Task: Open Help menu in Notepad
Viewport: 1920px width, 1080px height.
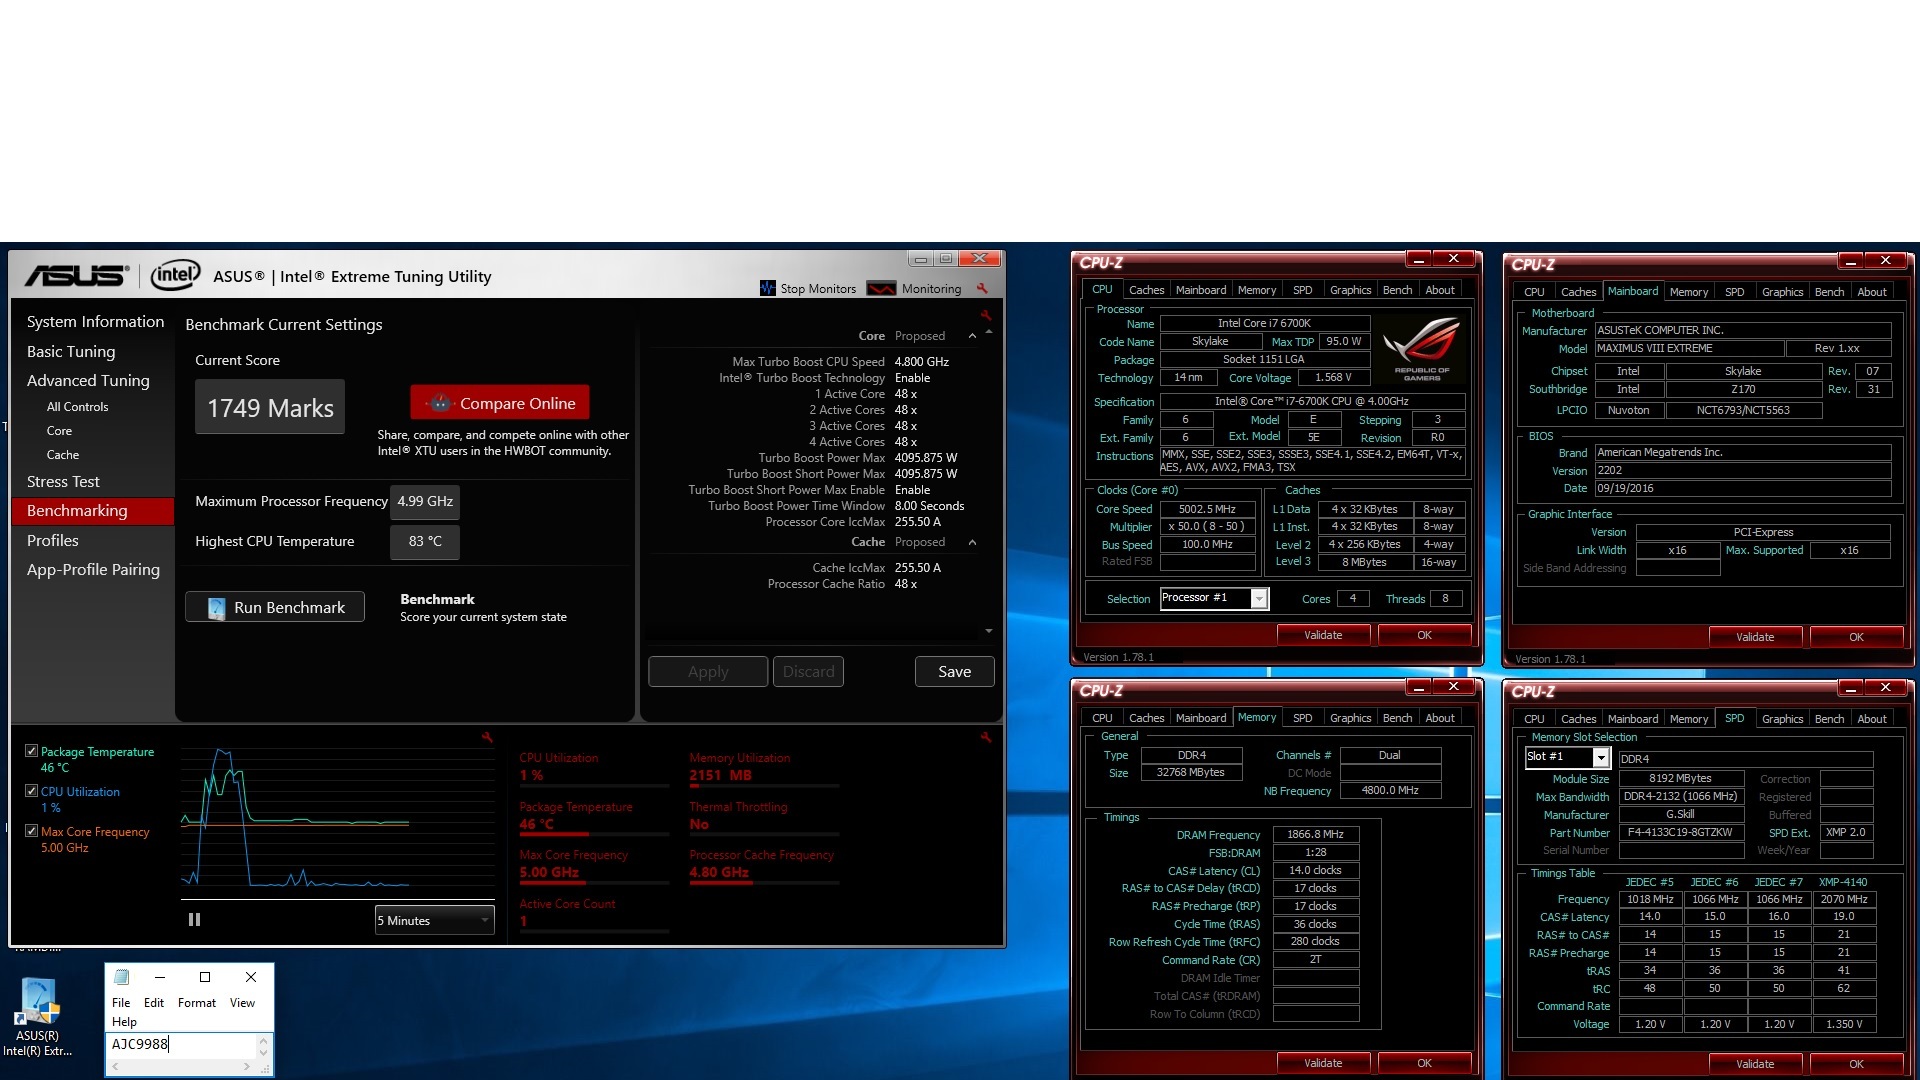Action: click(124, 1022)
